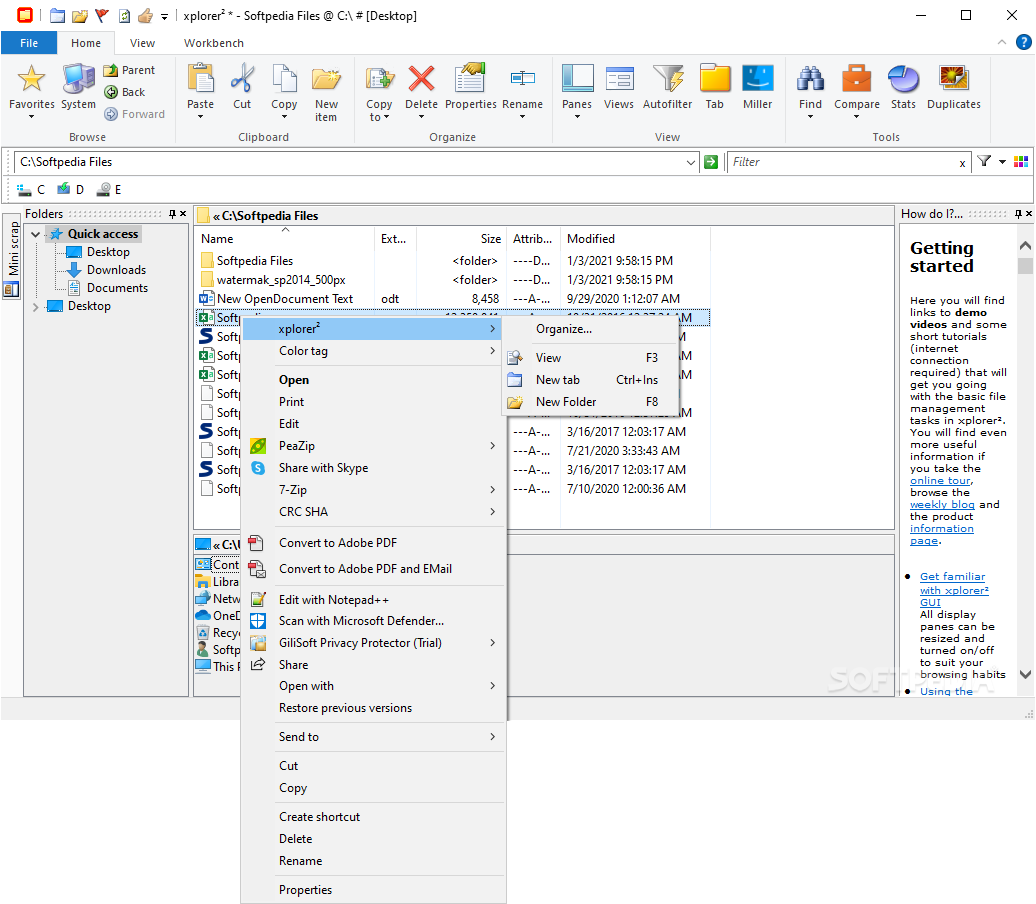This screenshot has width=1036, height=904.
Task: Expand the CRC SHA submenu
Action: coord(492,511)
